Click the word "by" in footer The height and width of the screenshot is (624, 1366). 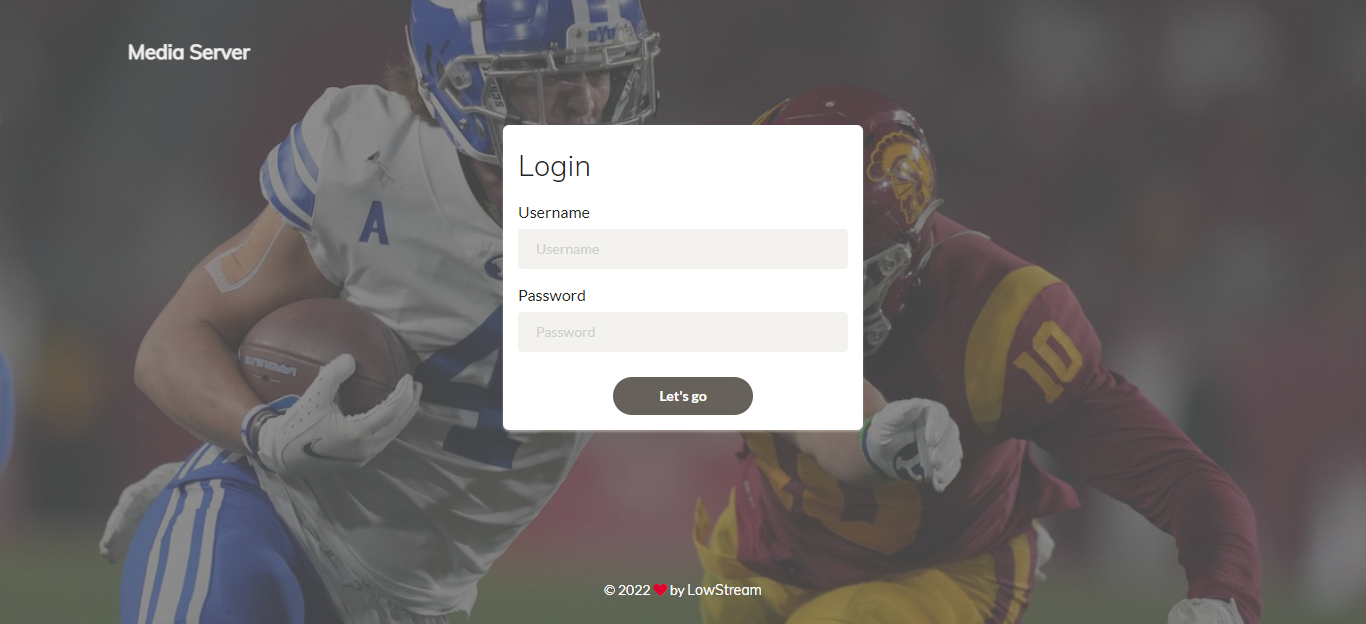click(677, 591)
